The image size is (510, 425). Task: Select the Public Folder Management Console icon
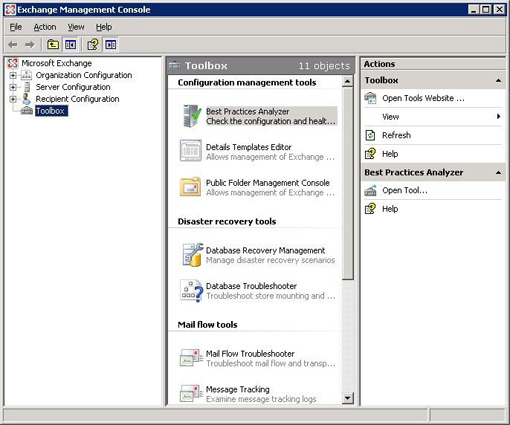(190, 187)
